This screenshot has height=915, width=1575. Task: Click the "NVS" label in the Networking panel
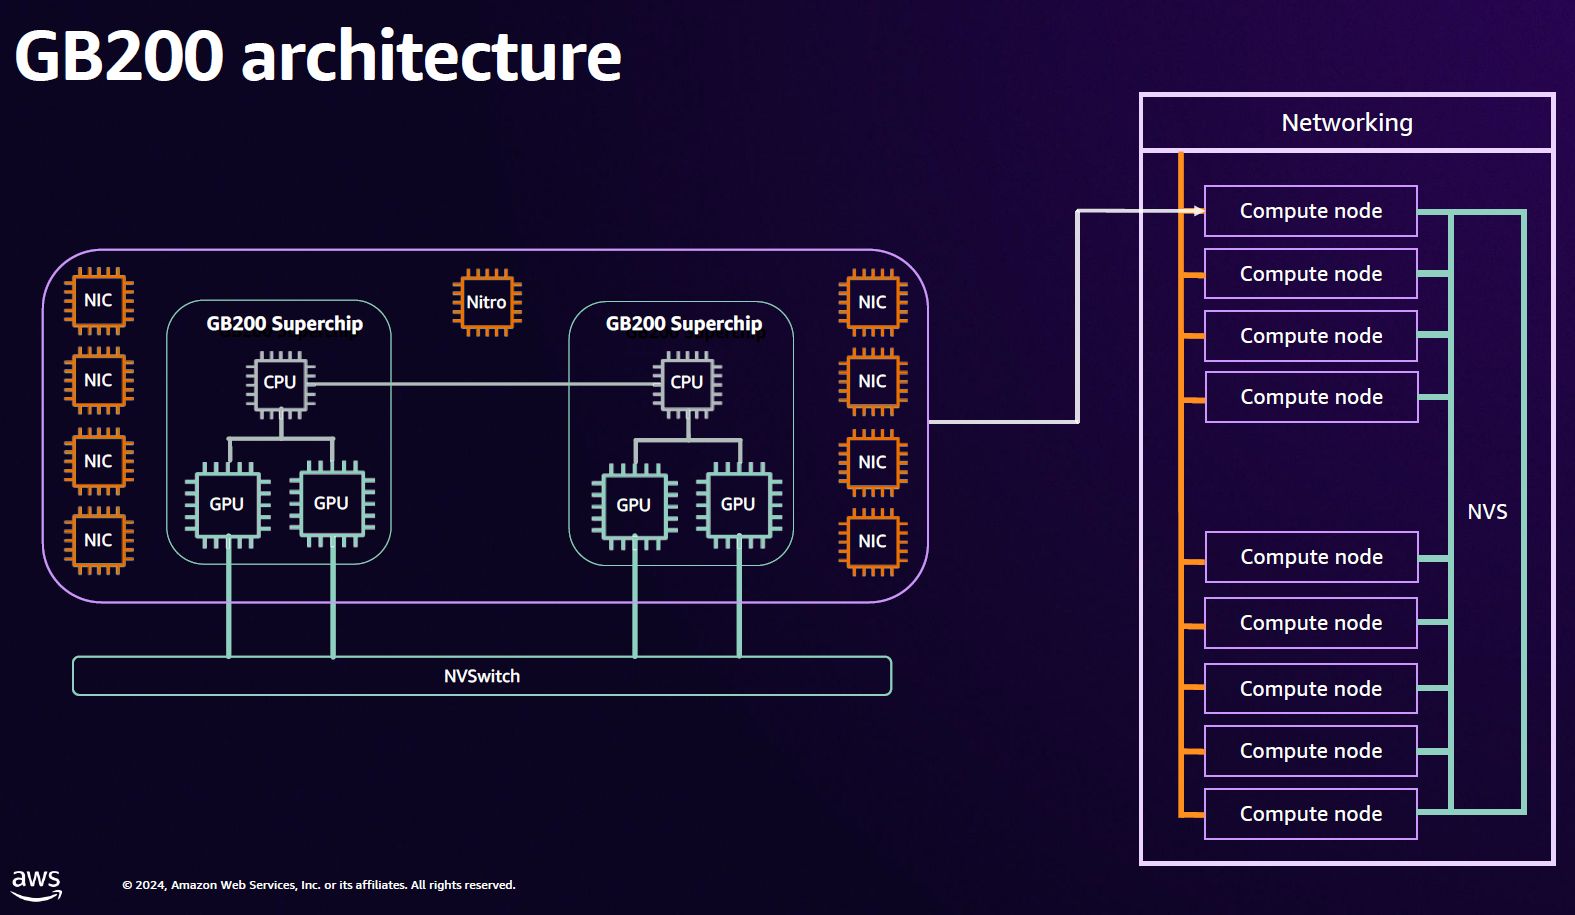pos(1487,512)
